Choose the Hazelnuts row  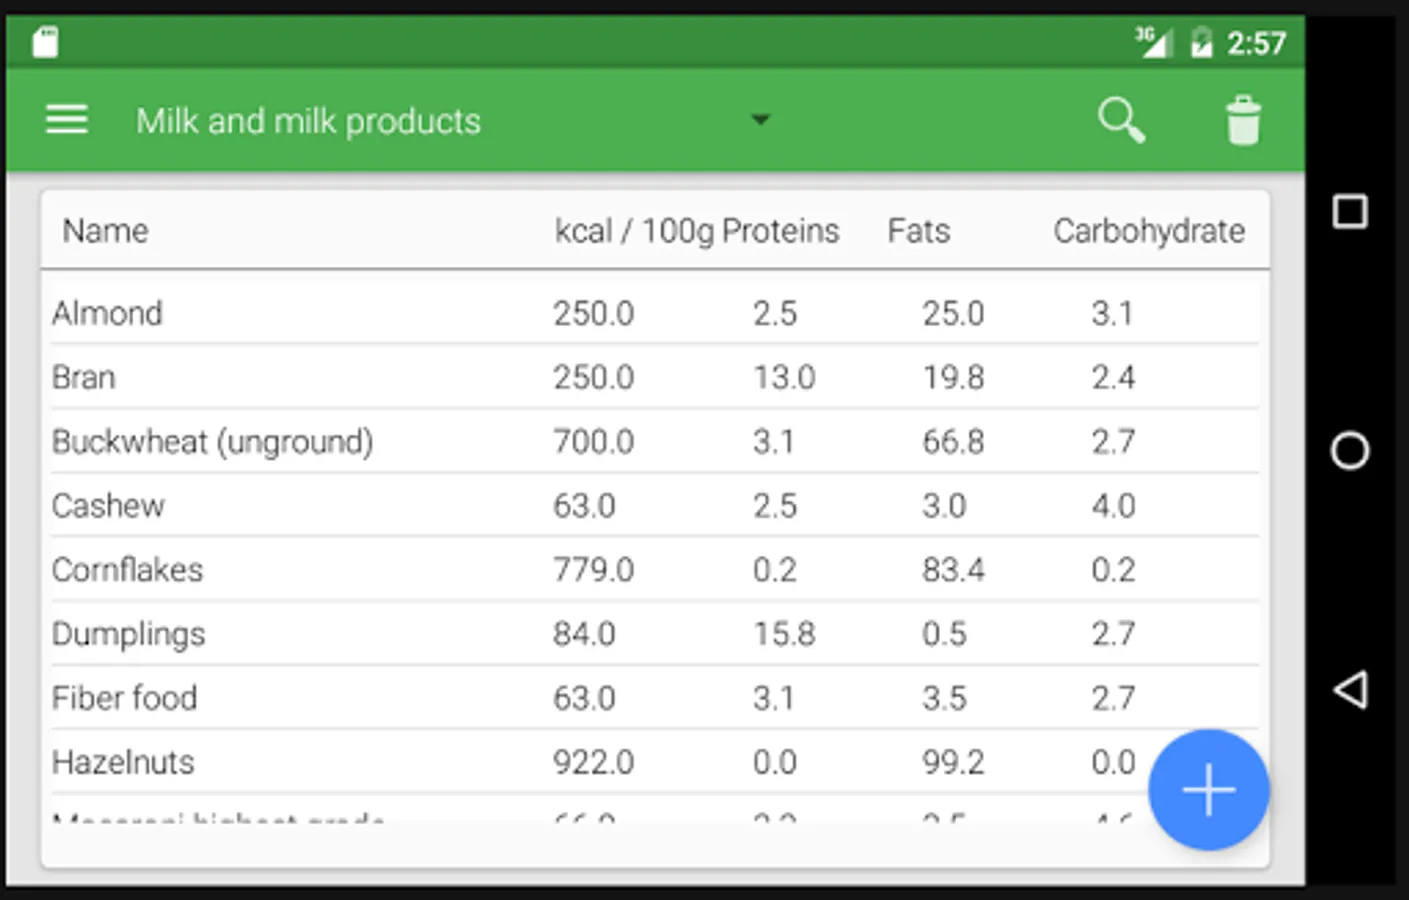123,762
